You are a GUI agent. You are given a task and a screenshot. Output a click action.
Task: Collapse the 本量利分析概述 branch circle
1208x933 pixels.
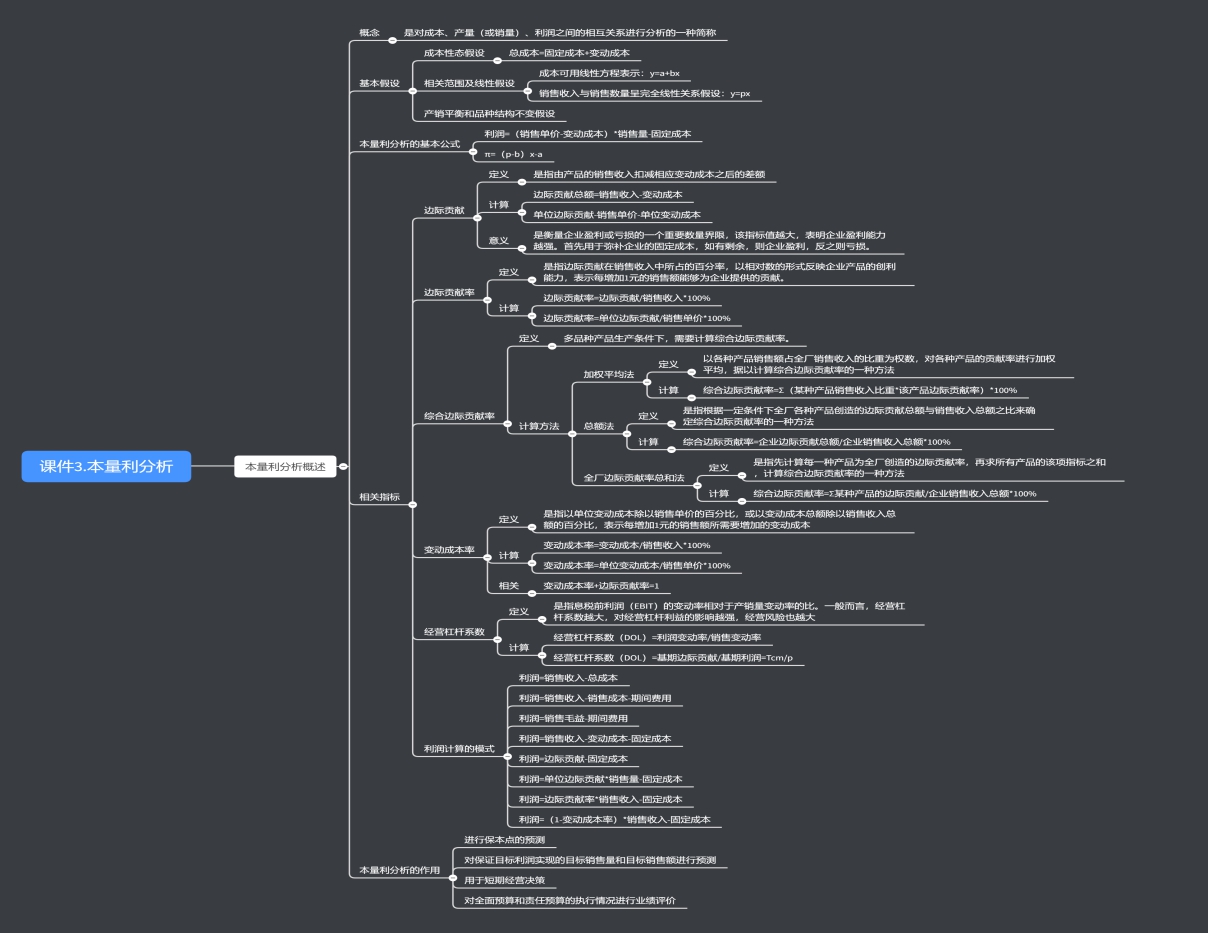344,466
